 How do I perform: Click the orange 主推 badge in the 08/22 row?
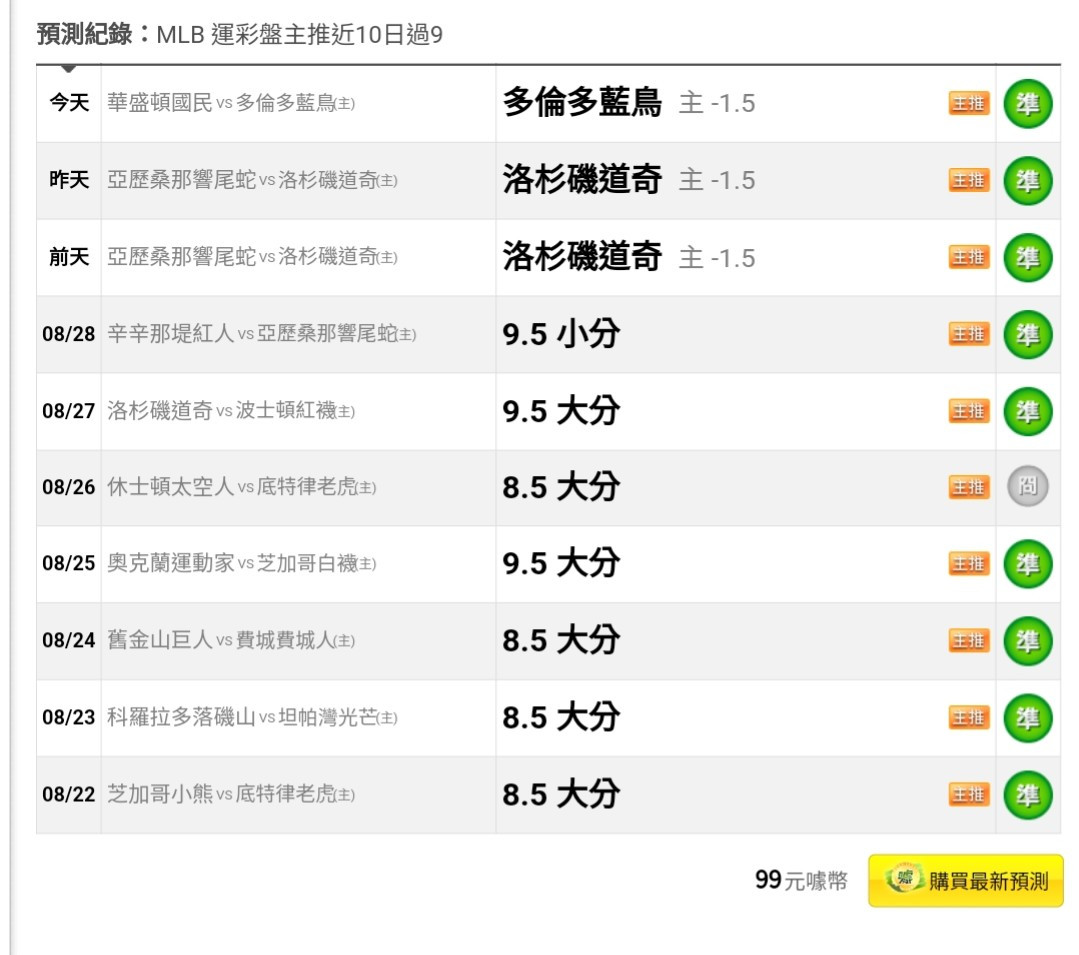coord(969,795)
